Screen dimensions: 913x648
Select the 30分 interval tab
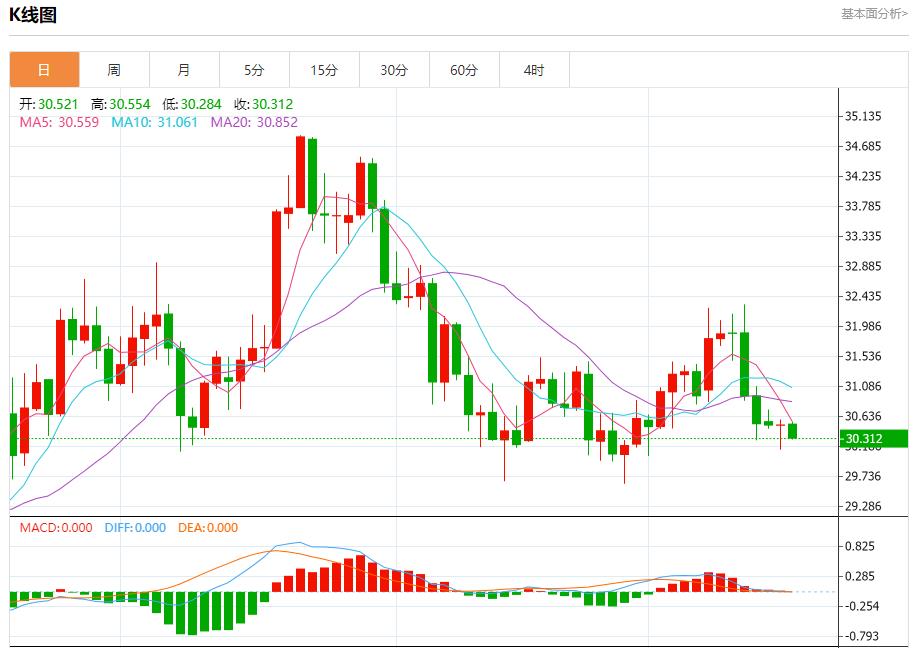tap(394, 70)
